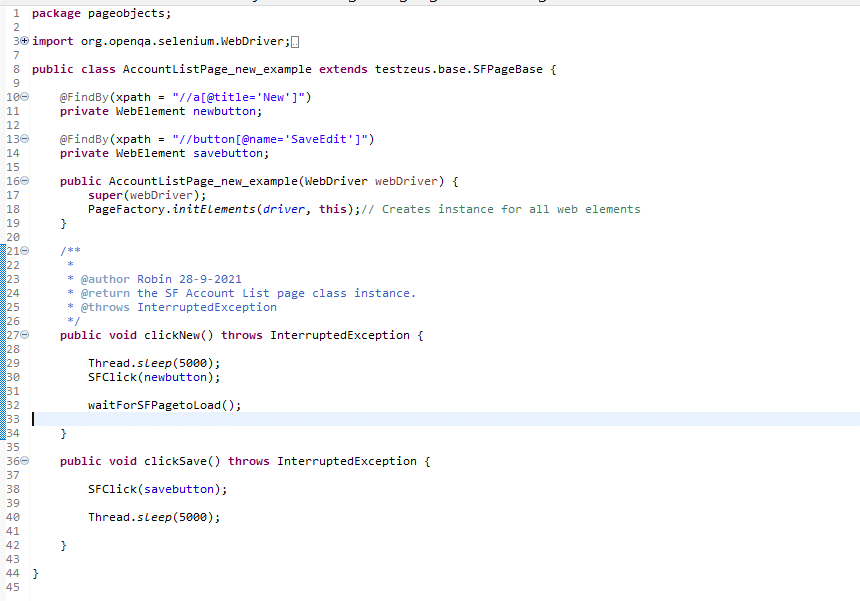Image resolution: width=860 pixels, height=601 pixels.
Task: Click the @return Javadoc line
Action: (241, 293)
